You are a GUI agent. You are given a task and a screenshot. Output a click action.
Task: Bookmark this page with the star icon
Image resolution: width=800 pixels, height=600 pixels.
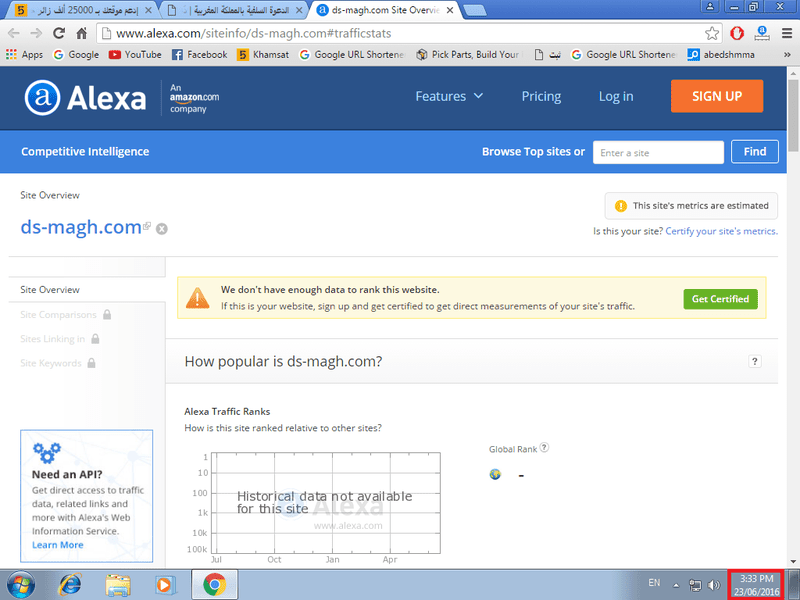[712, 33]
